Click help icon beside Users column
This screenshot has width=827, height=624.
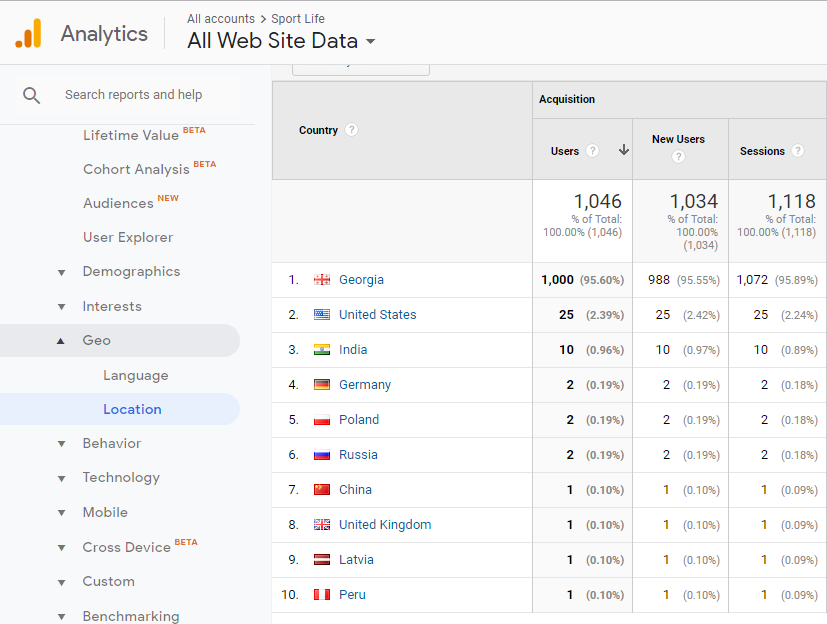593,151
